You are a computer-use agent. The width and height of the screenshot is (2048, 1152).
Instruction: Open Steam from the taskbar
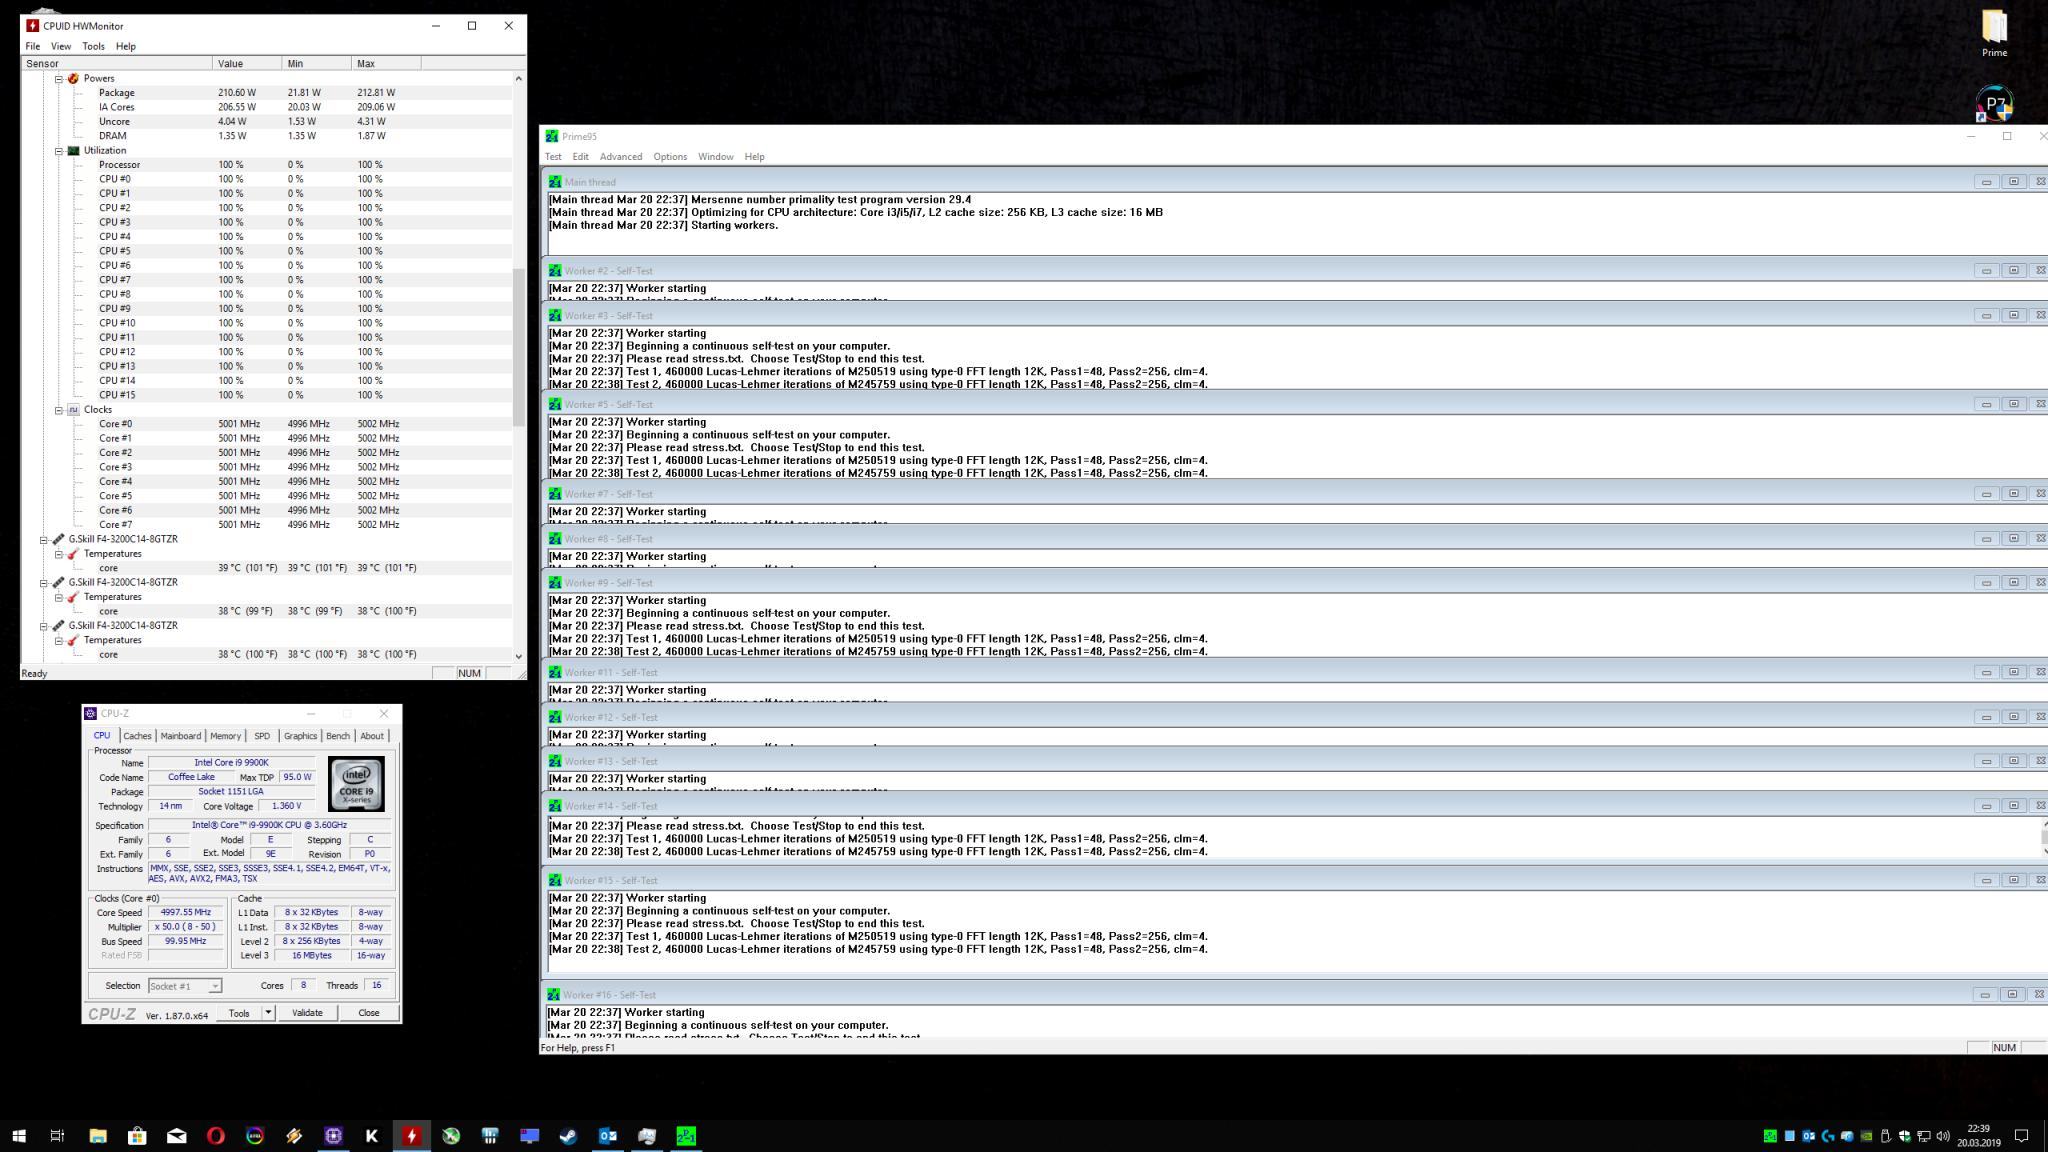(x=568, y=1135)
